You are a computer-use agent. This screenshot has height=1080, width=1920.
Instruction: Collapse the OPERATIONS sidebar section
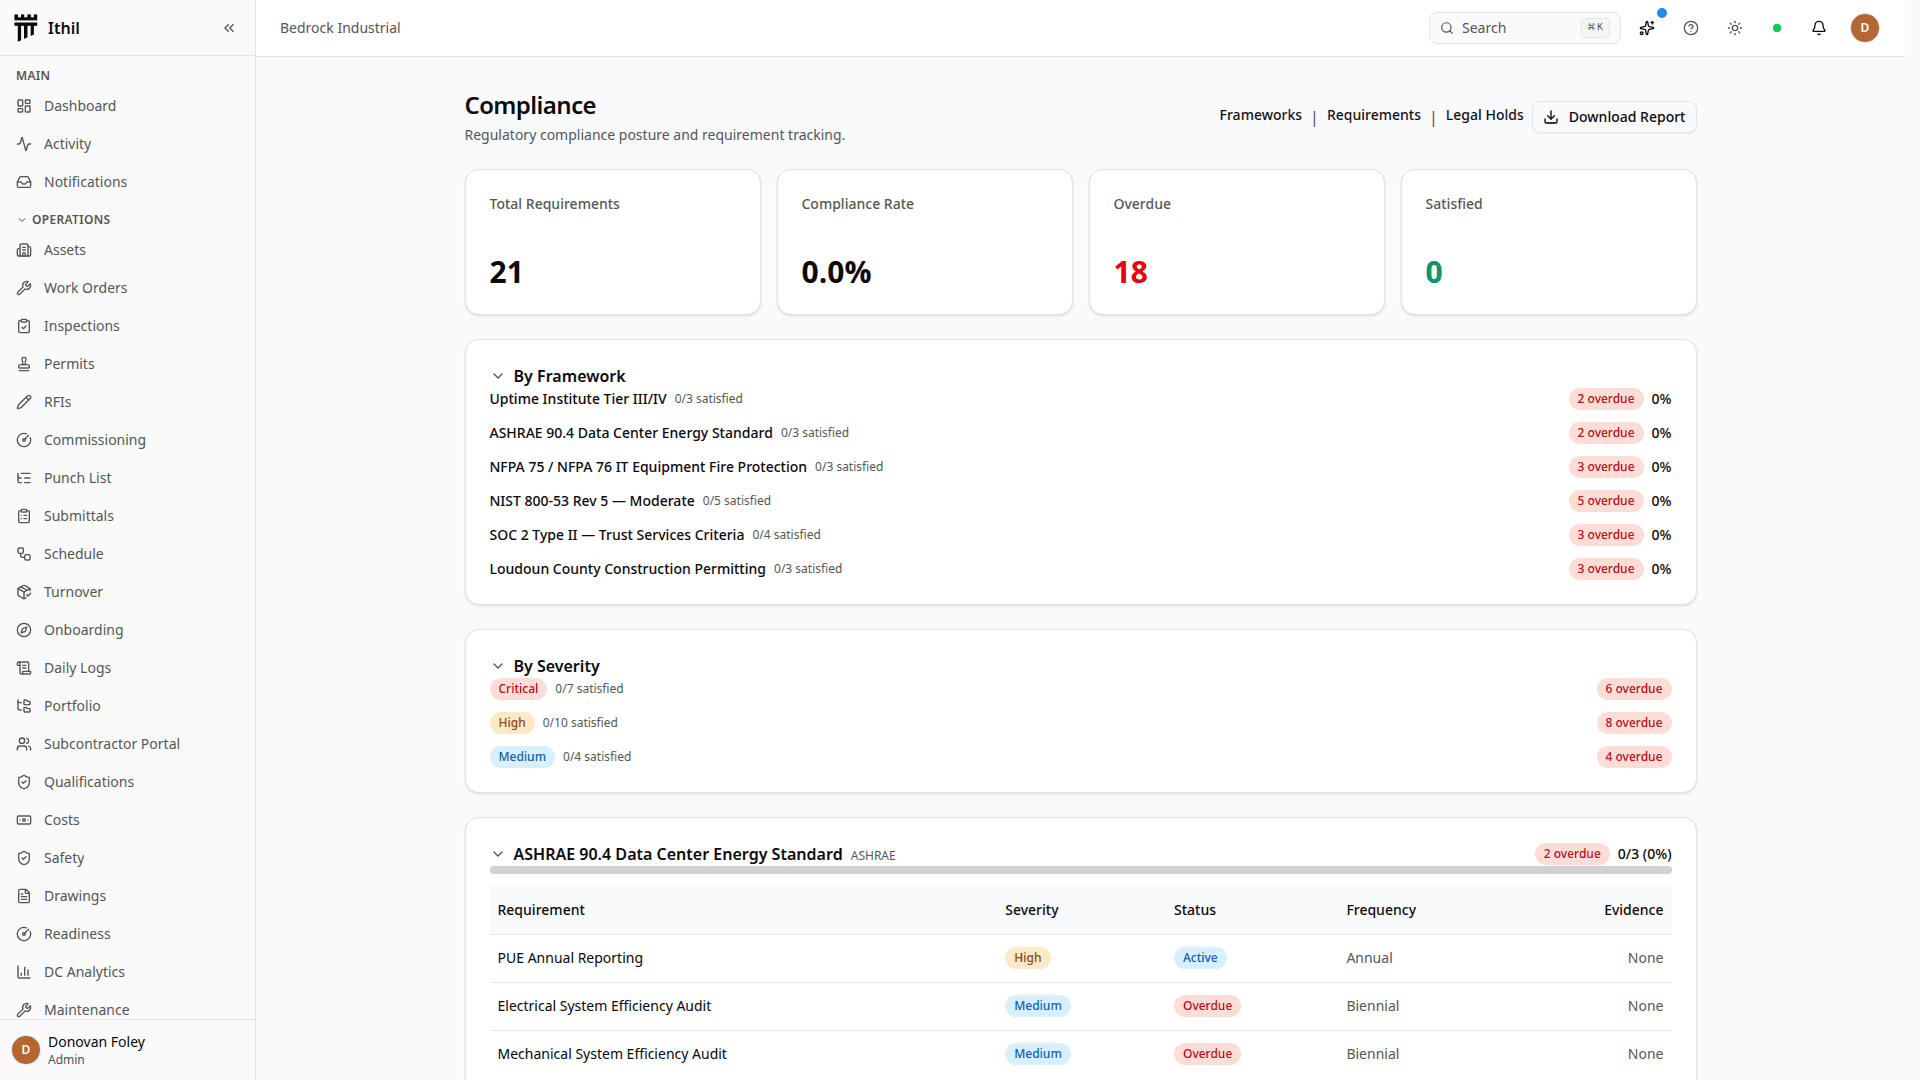[x=64, y=219]
